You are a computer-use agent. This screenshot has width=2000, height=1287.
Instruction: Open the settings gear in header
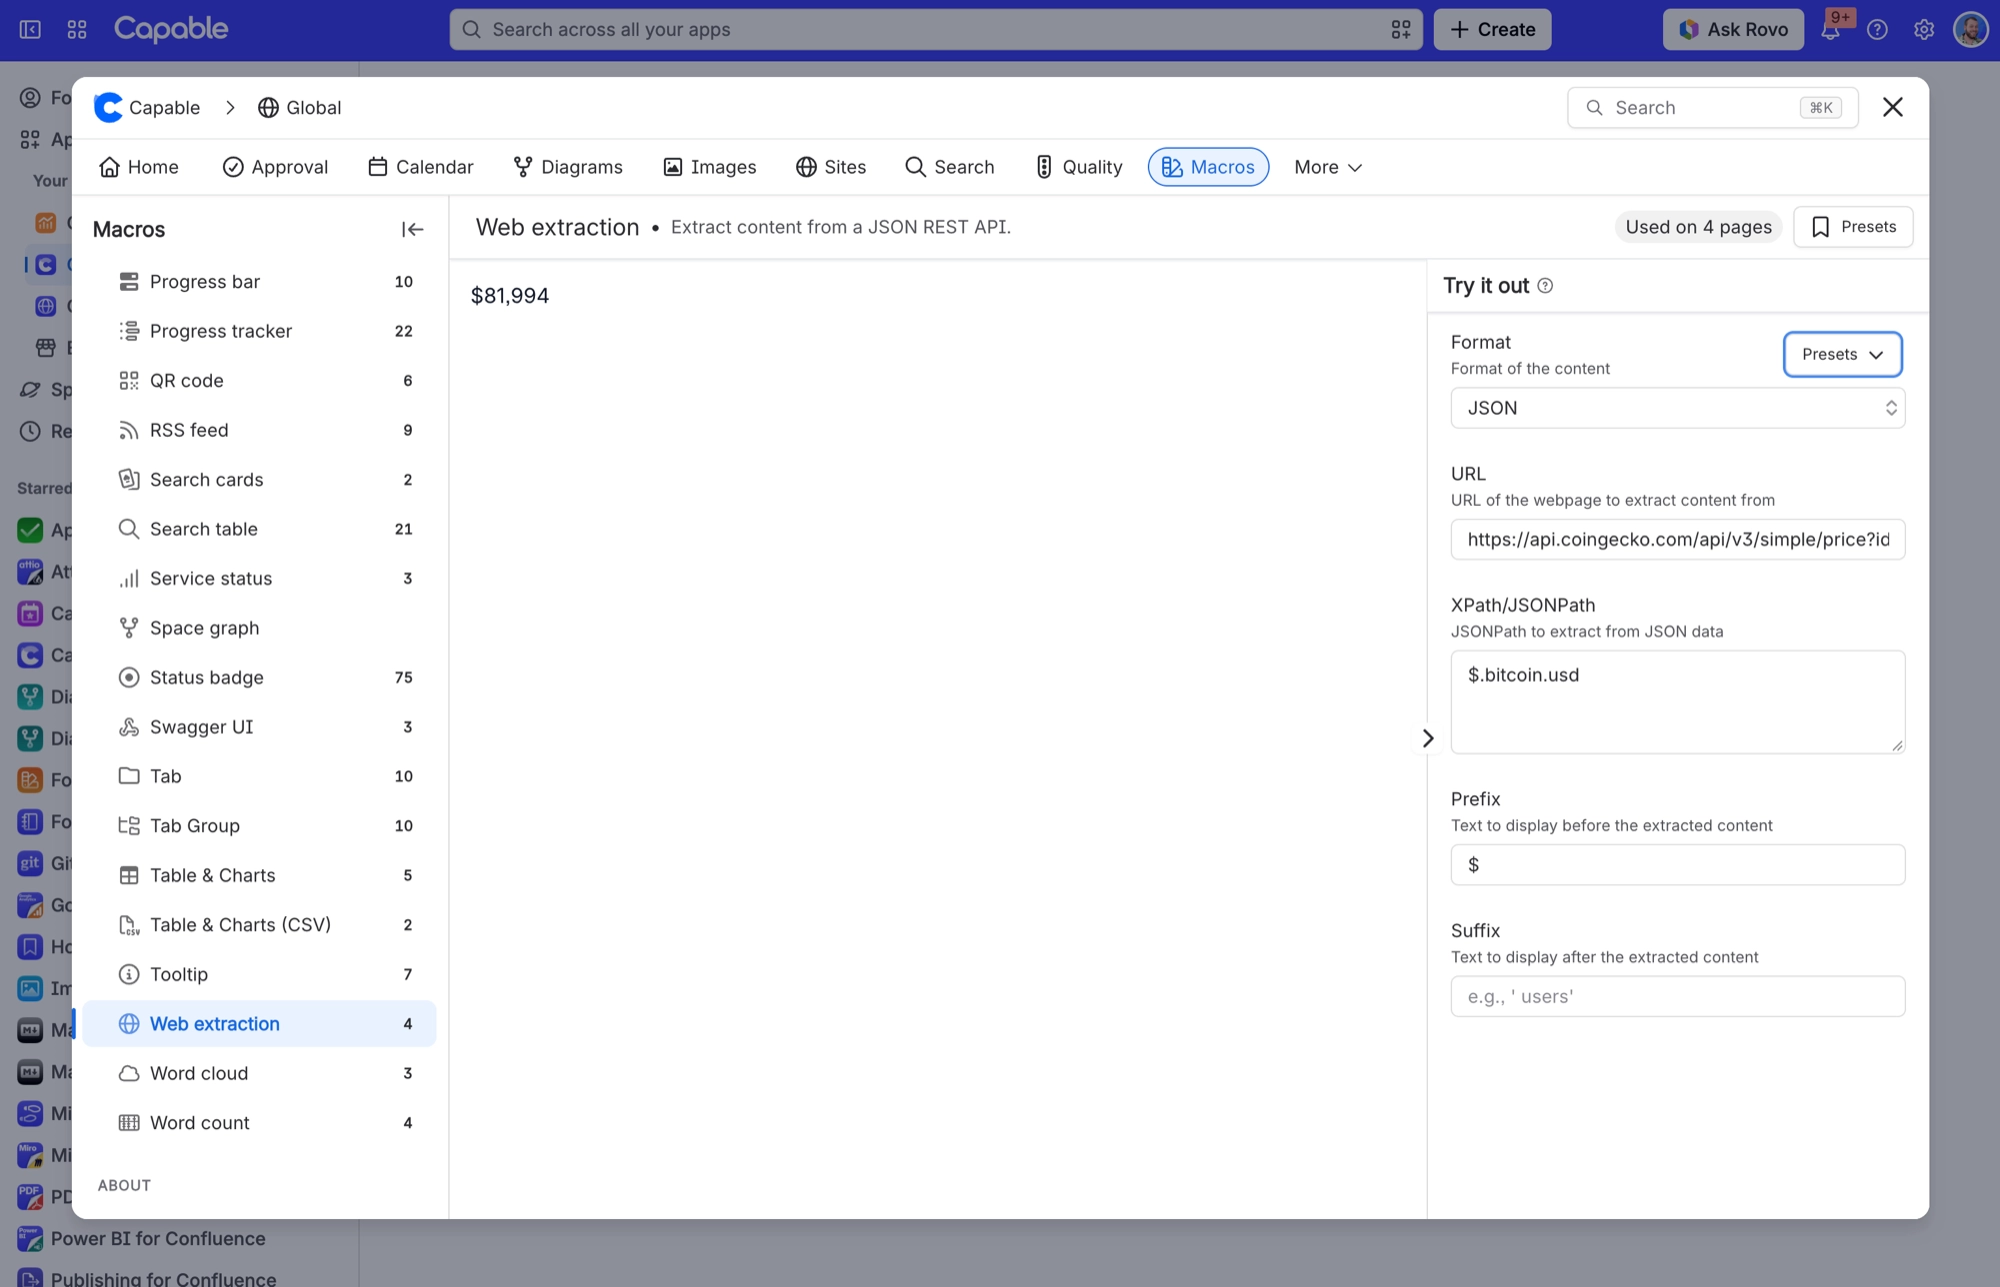[1924, 30]
